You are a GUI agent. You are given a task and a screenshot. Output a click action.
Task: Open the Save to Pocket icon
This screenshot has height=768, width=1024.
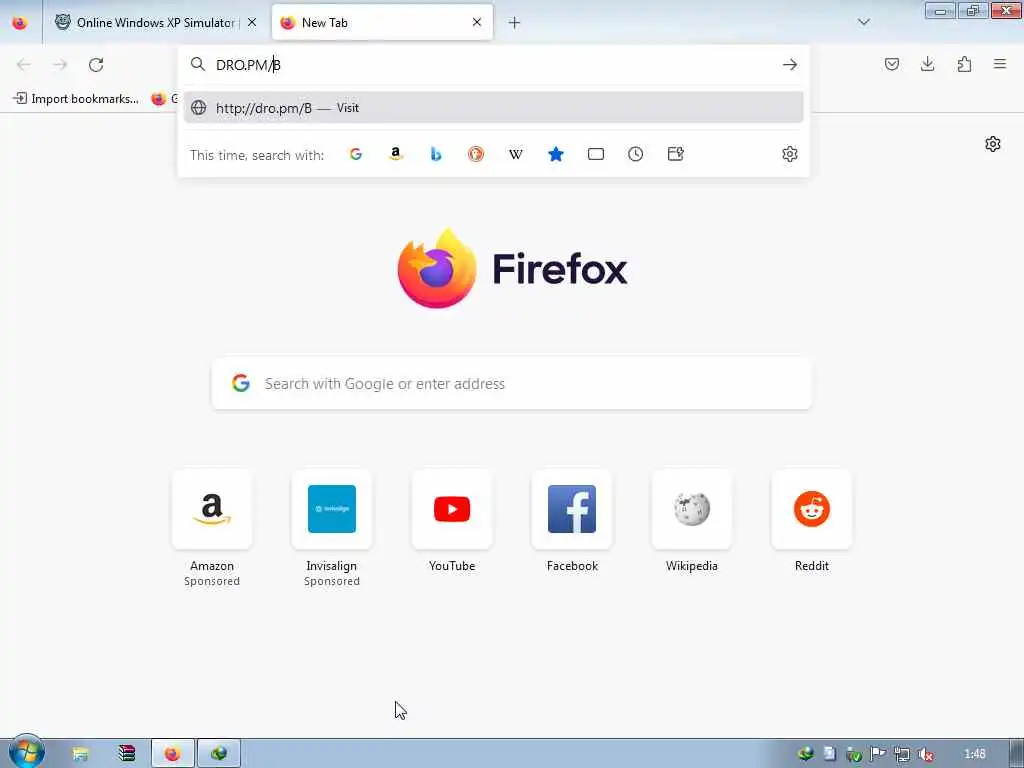coord(891,64)
